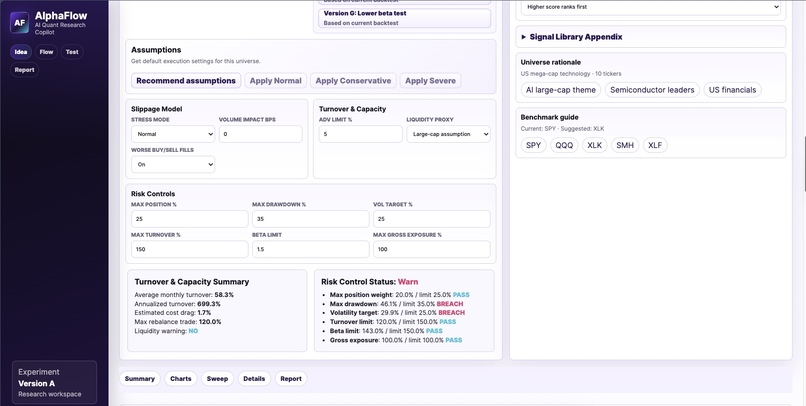This screenshot has height=406, width=806.
Task: Click the Universe rationale heading
Action: click(551, 62)
